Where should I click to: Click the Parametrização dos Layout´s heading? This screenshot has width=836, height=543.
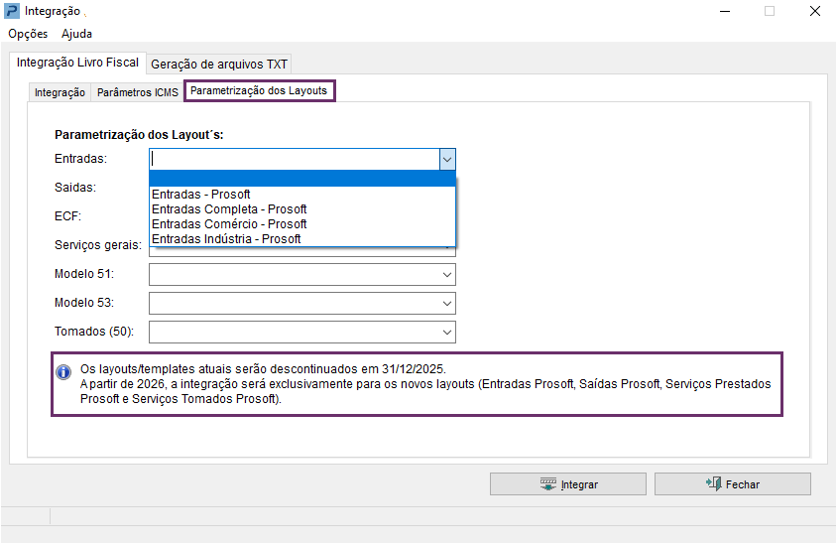pyautogui.click(x=139, y=135)
